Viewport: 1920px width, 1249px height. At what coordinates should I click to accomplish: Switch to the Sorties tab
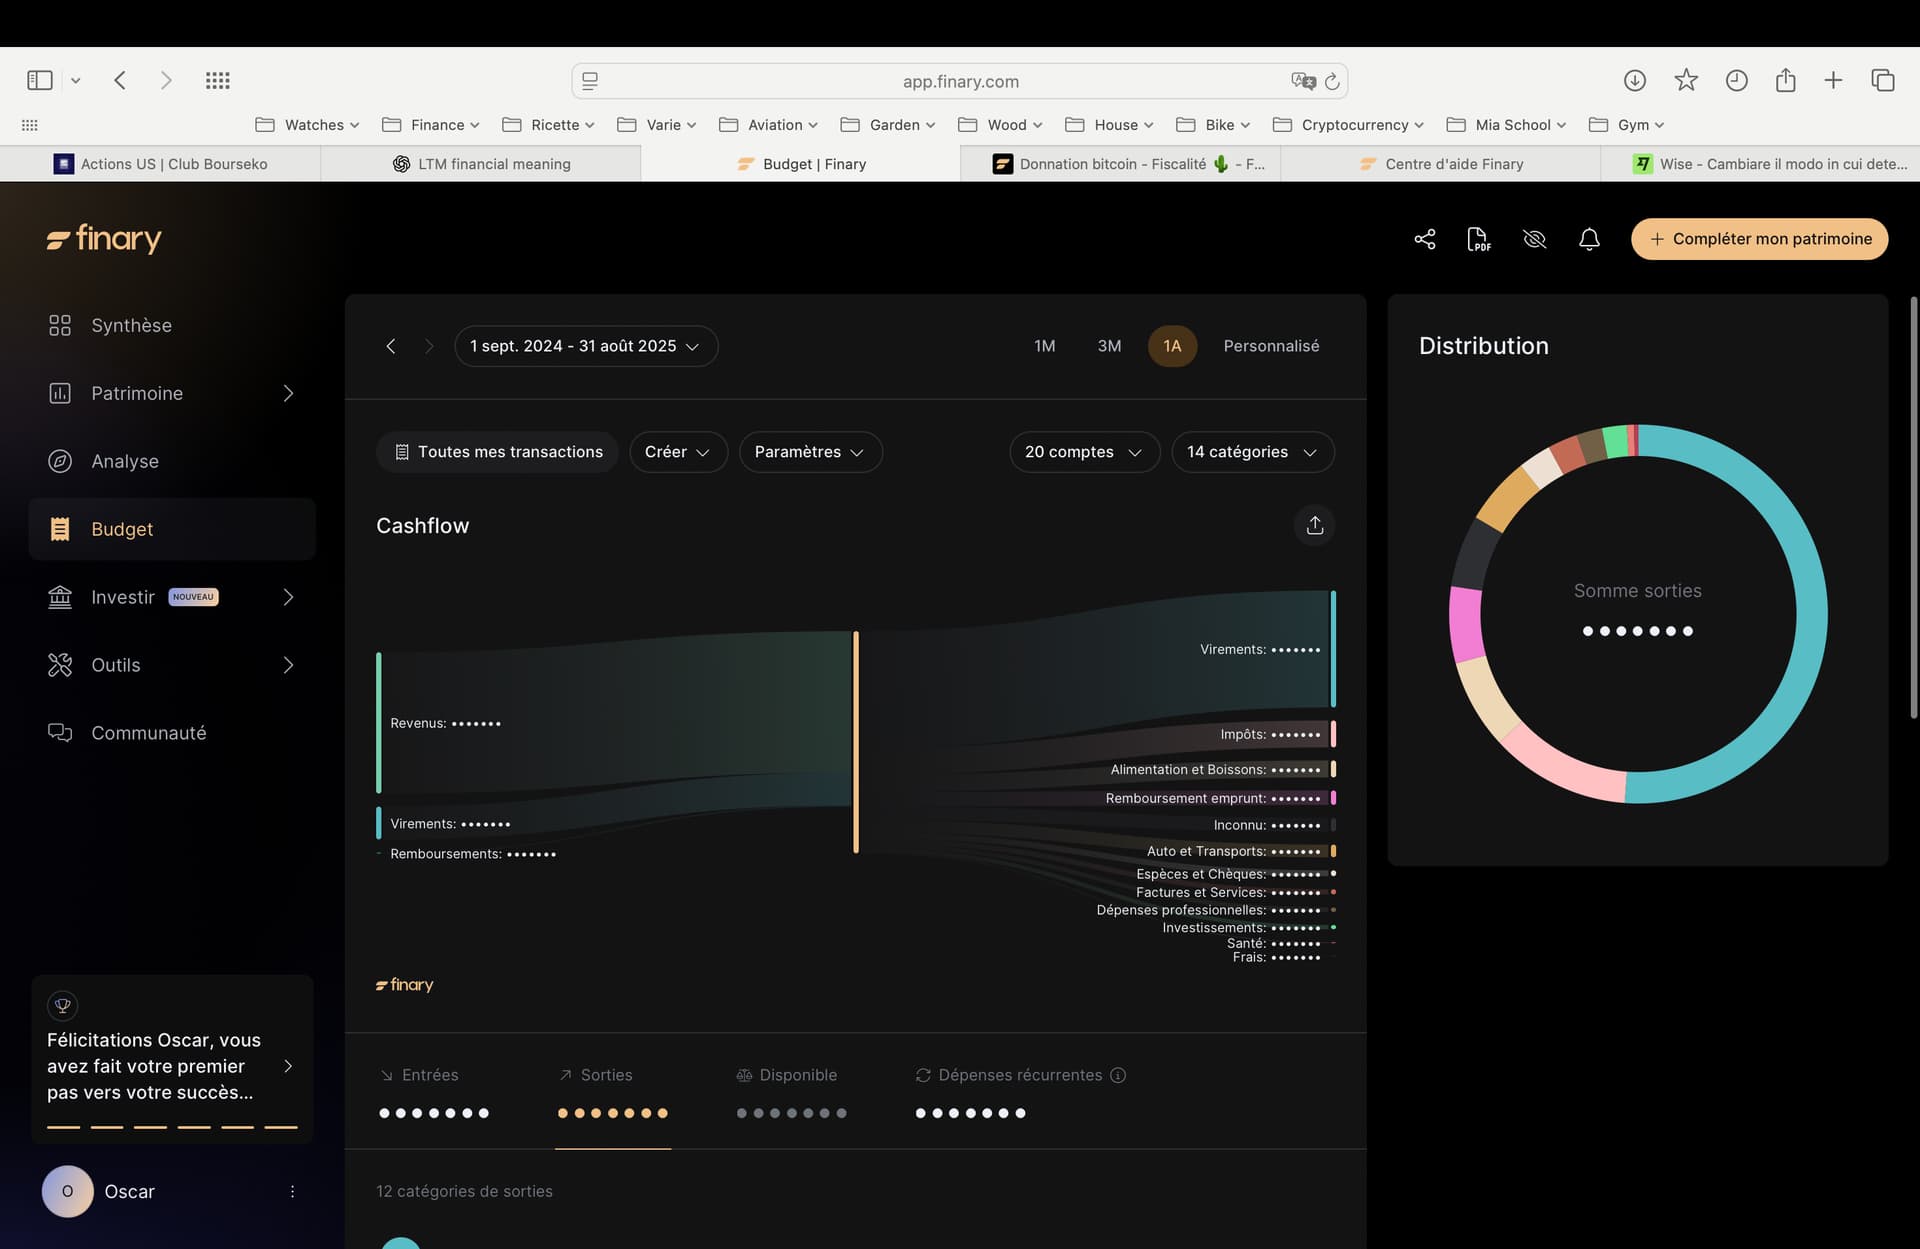[606, 1075]
